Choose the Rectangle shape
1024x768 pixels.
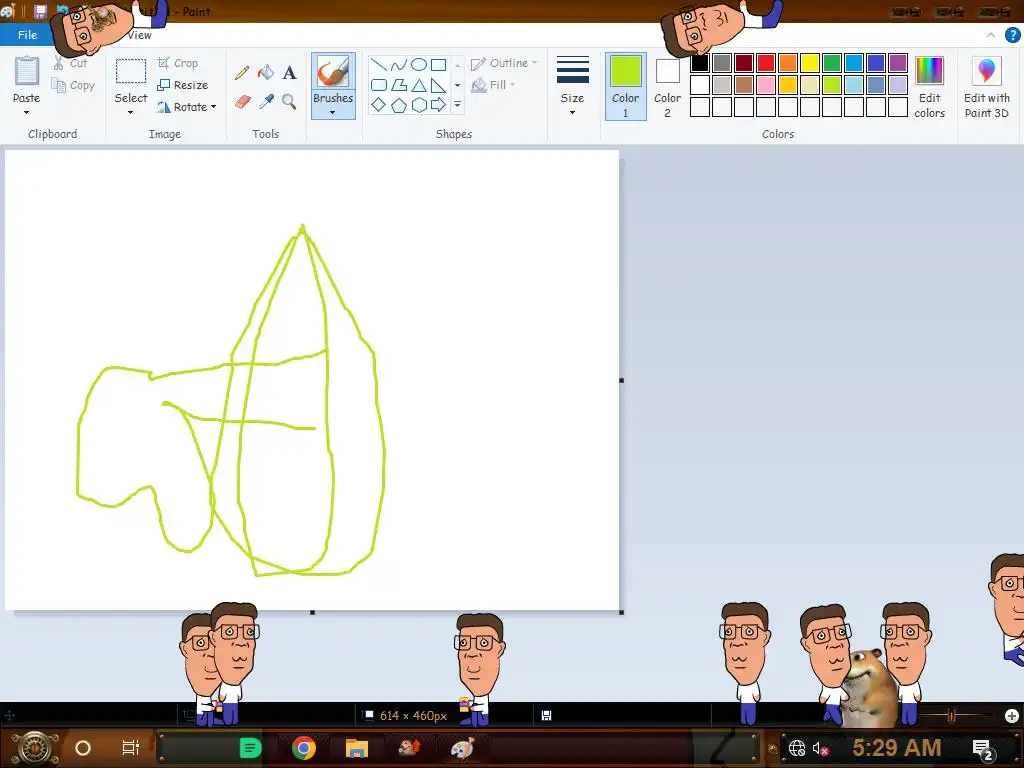tap(439, 65)
